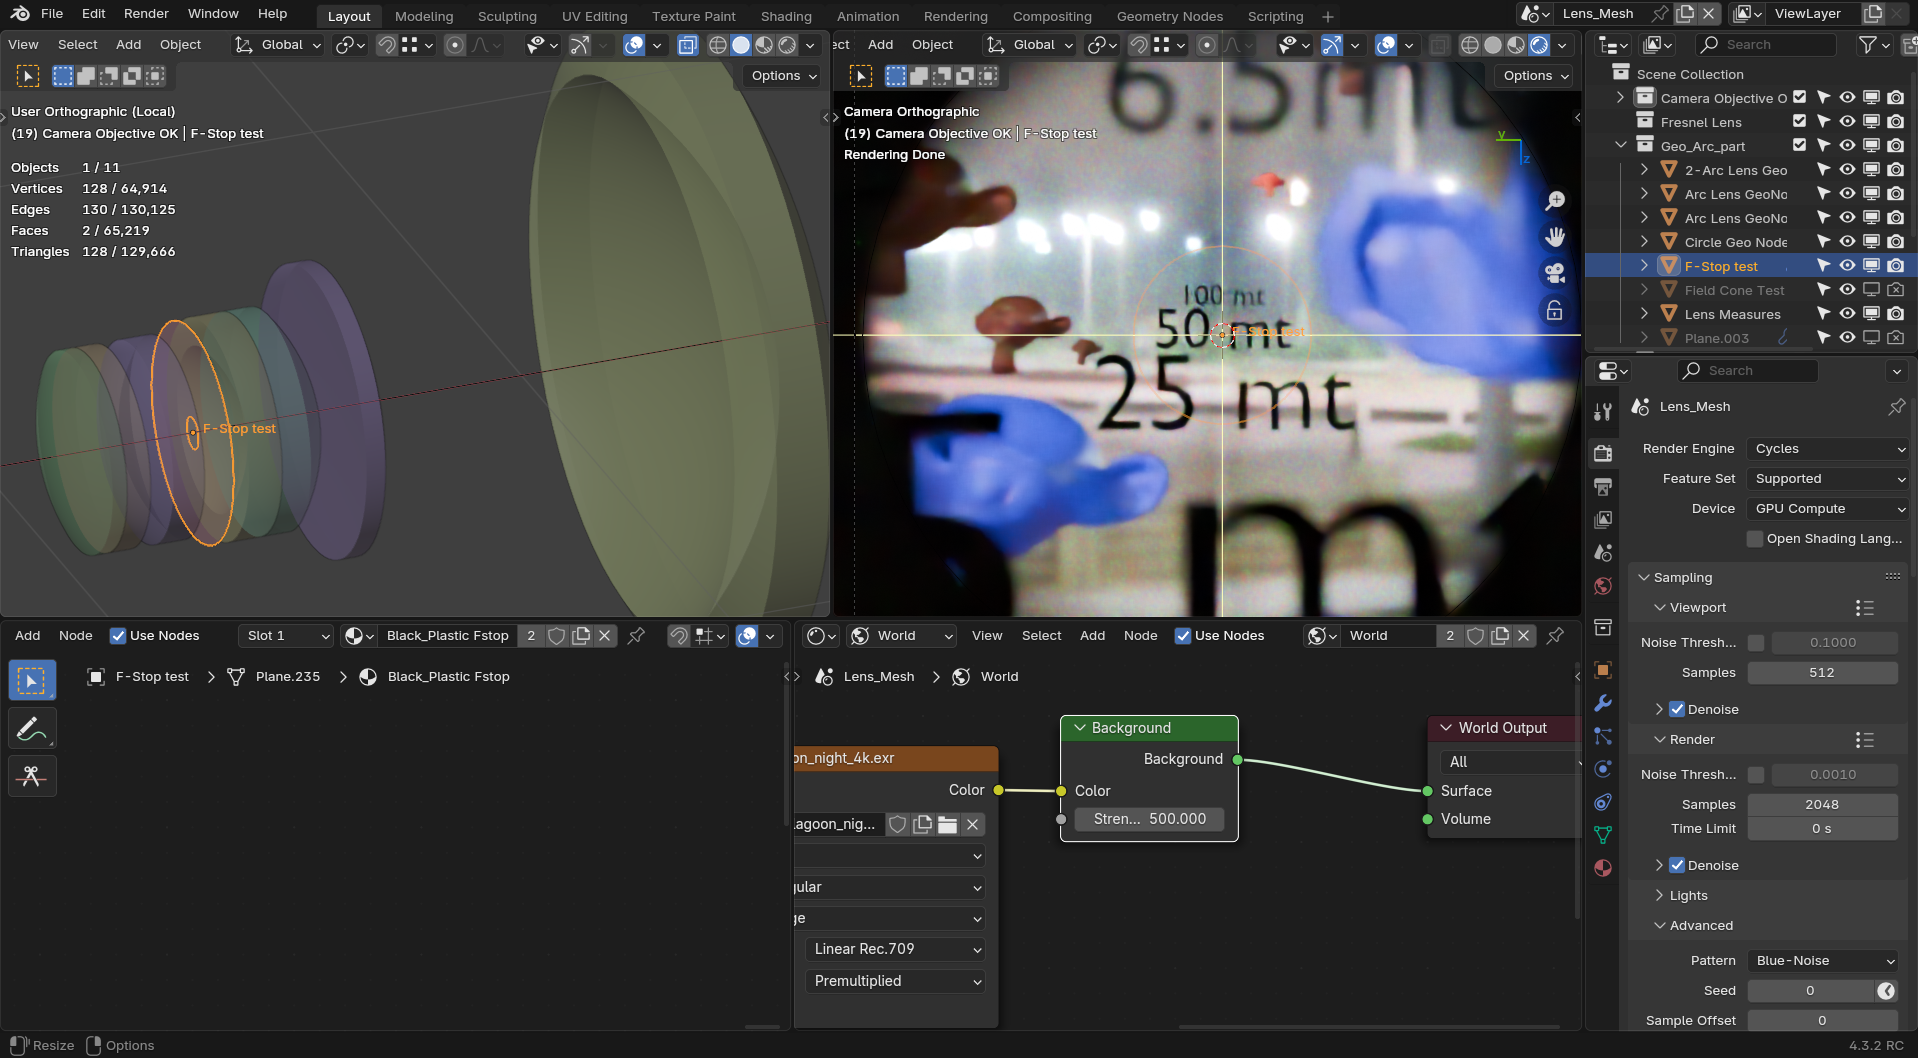Toggle Use Nodes in World editor

point(1183,636)
